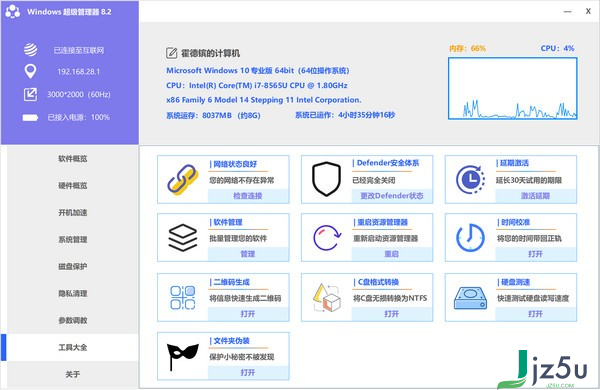Click the globe internet connection icon
This screenshot has width=600, height=390.
pyautogui.click(x=31, y=50)
